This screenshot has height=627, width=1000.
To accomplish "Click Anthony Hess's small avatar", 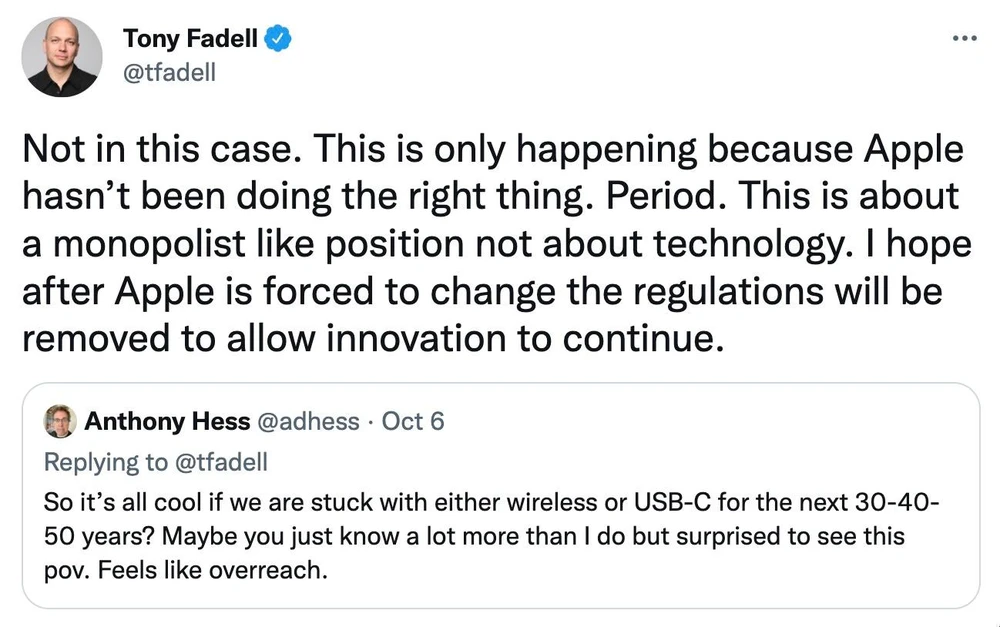I will tap(60, 421).
